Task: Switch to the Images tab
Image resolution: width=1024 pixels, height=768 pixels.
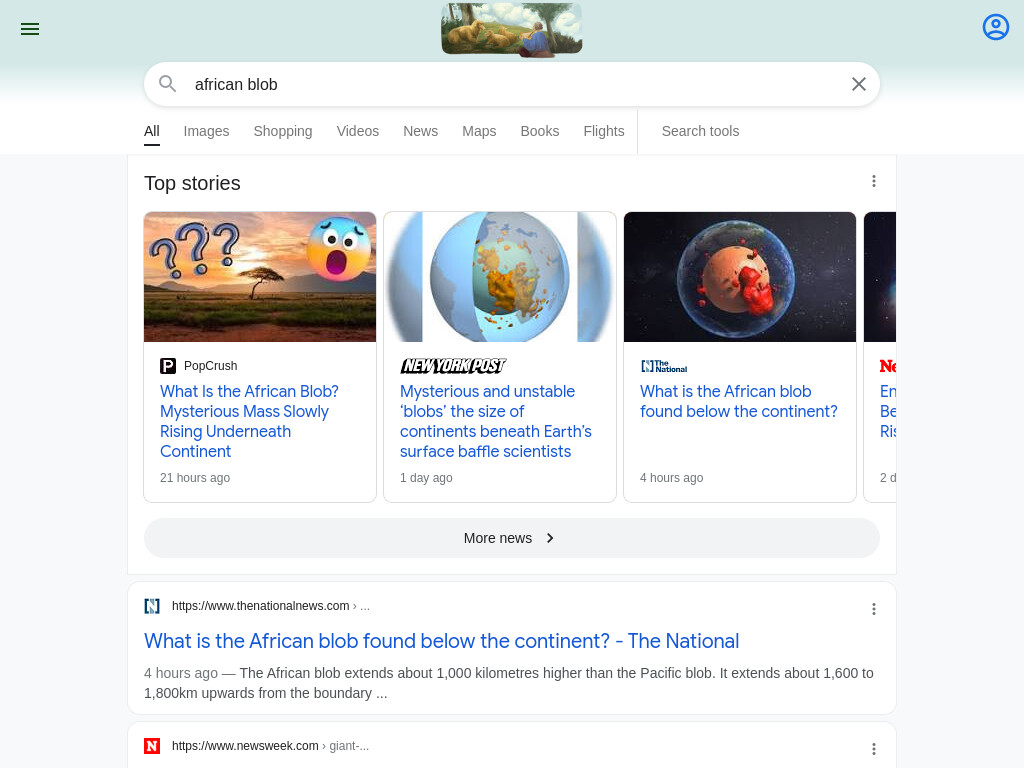Action: point(206,131)
